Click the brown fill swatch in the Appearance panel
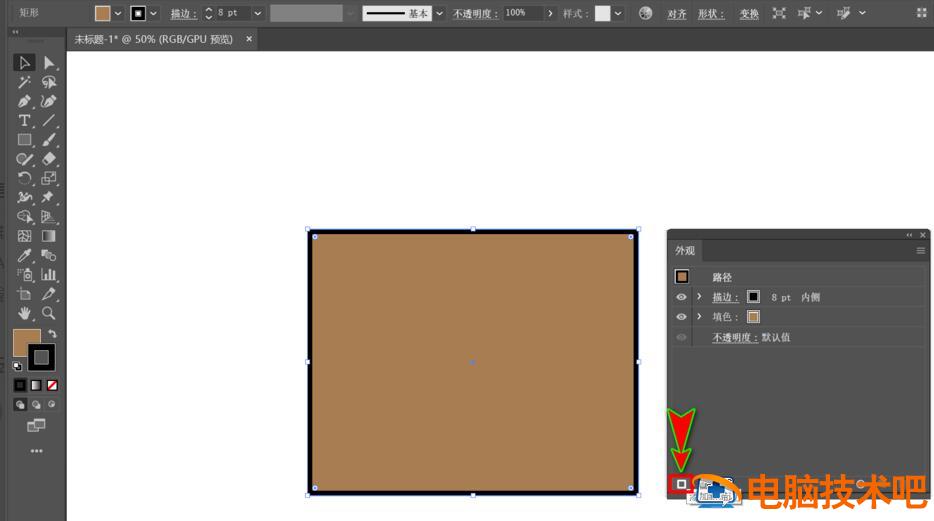Image resolution: width=934 pixels, height=521 pixels. click(x=753, y=317)
